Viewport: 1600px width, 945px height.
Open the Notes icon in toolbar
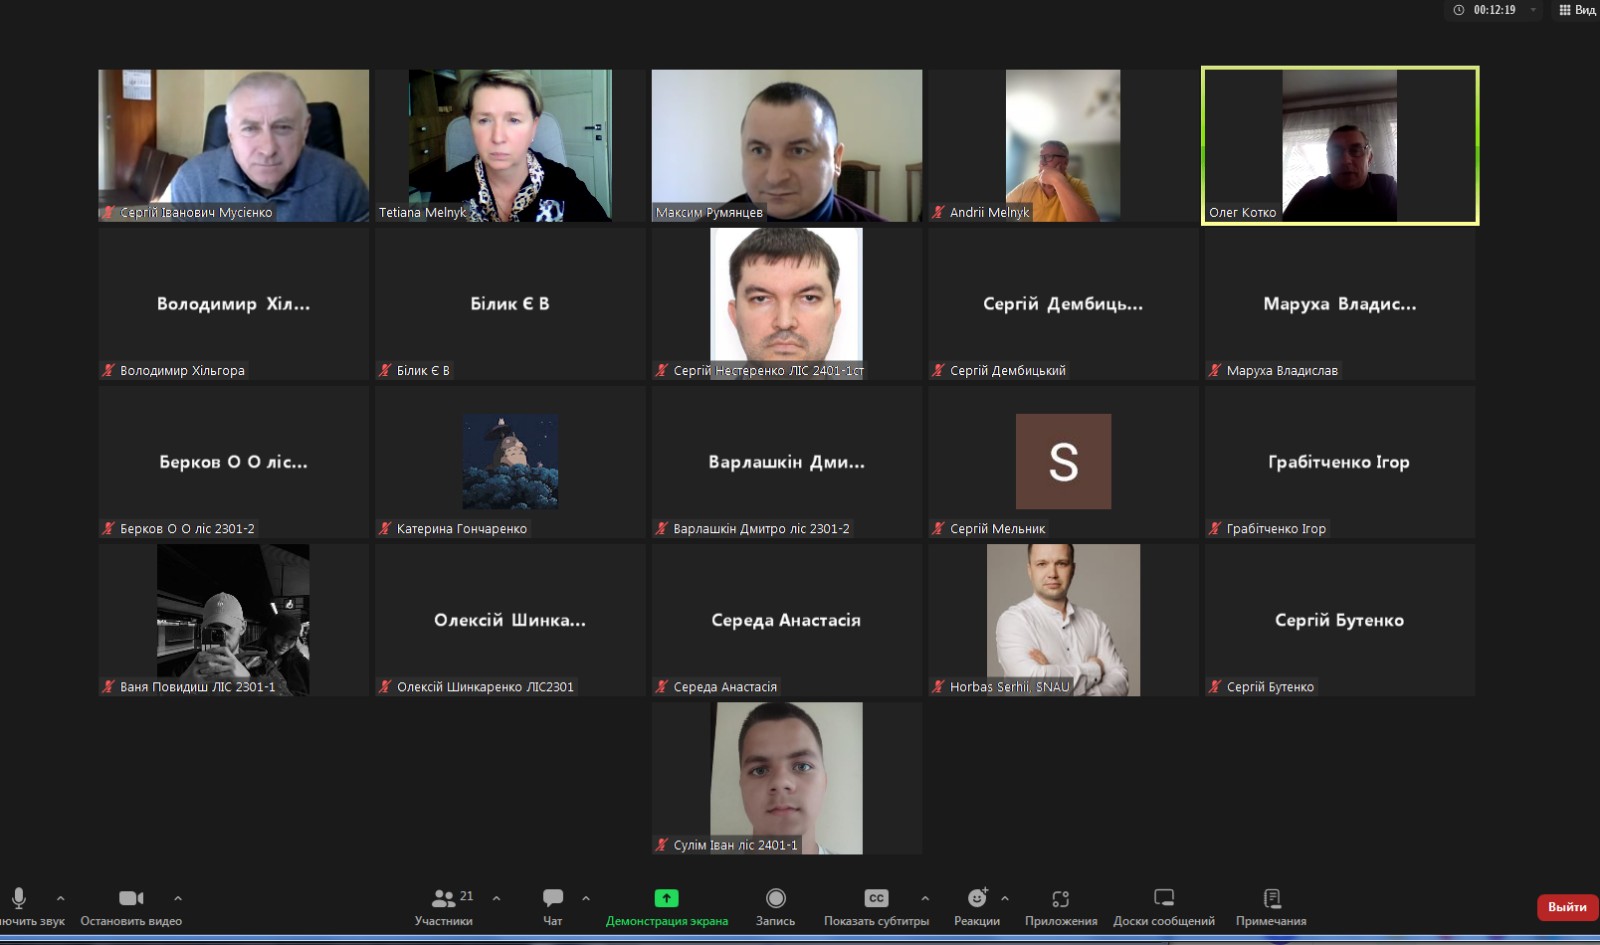pos(1271,898)
